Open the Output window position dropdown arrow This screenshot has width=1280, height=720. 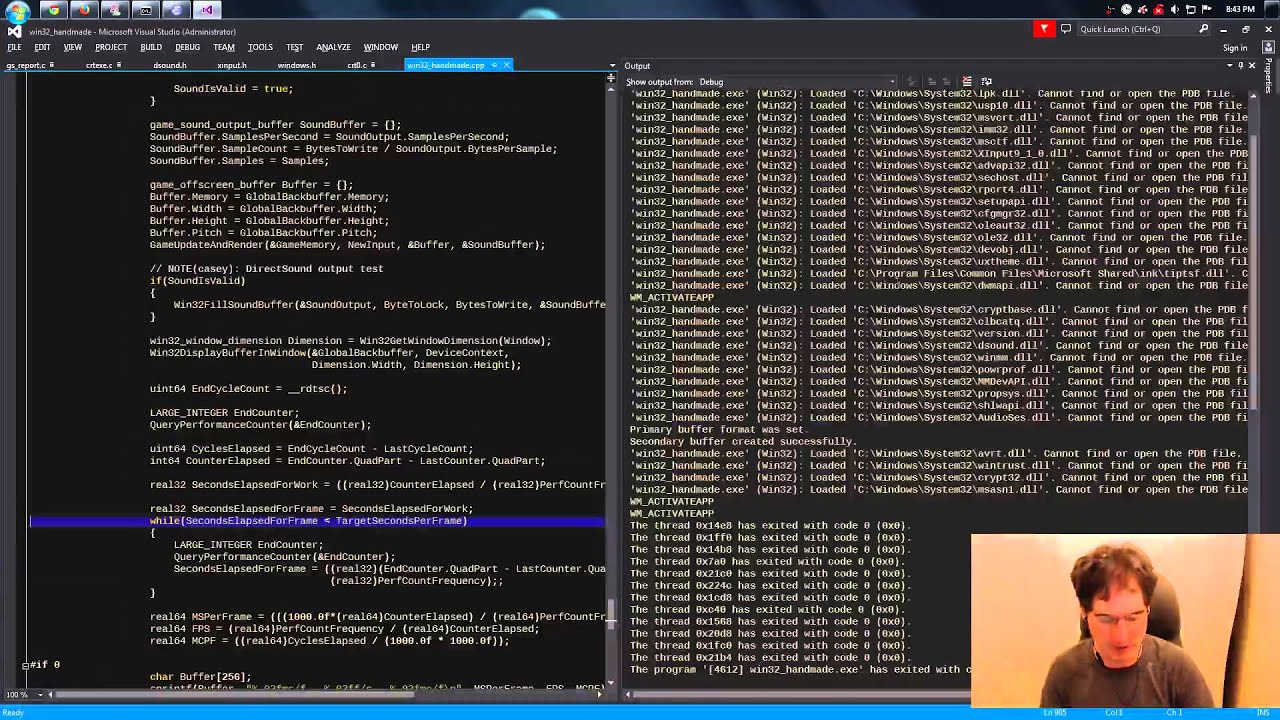[1228, 66]
